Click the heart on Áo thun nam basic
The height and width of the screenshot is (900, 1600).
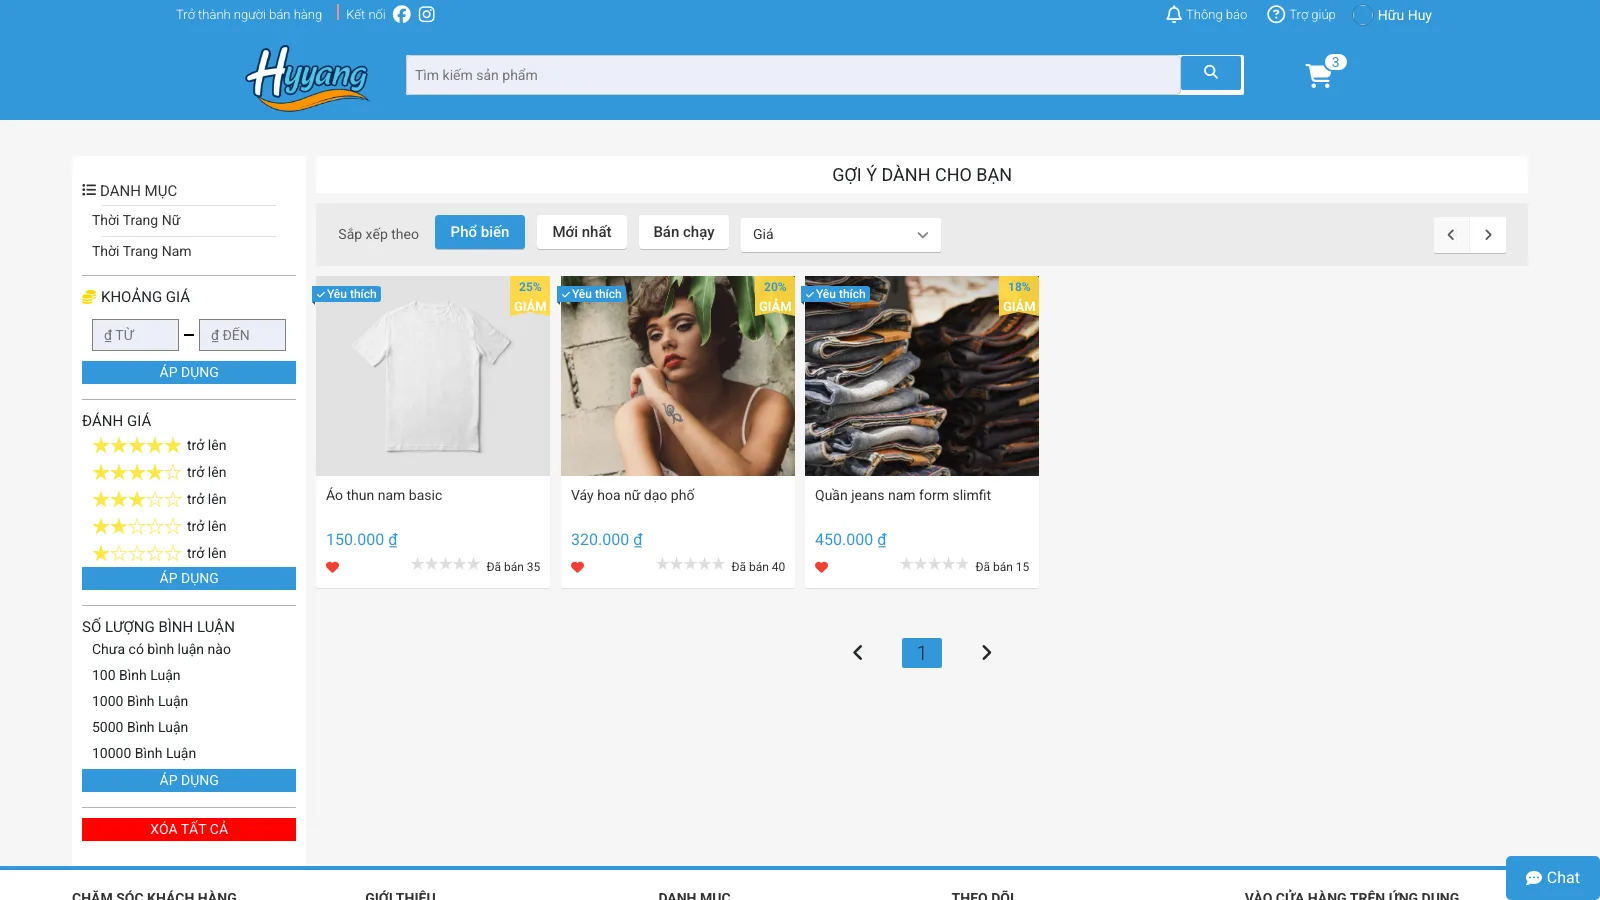click(333, 567)
